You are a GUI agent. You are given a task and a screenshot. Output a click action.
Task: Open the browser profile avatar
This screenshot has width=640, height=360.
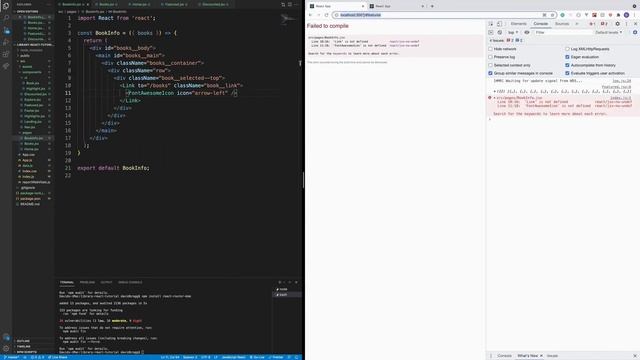point(626,15)
